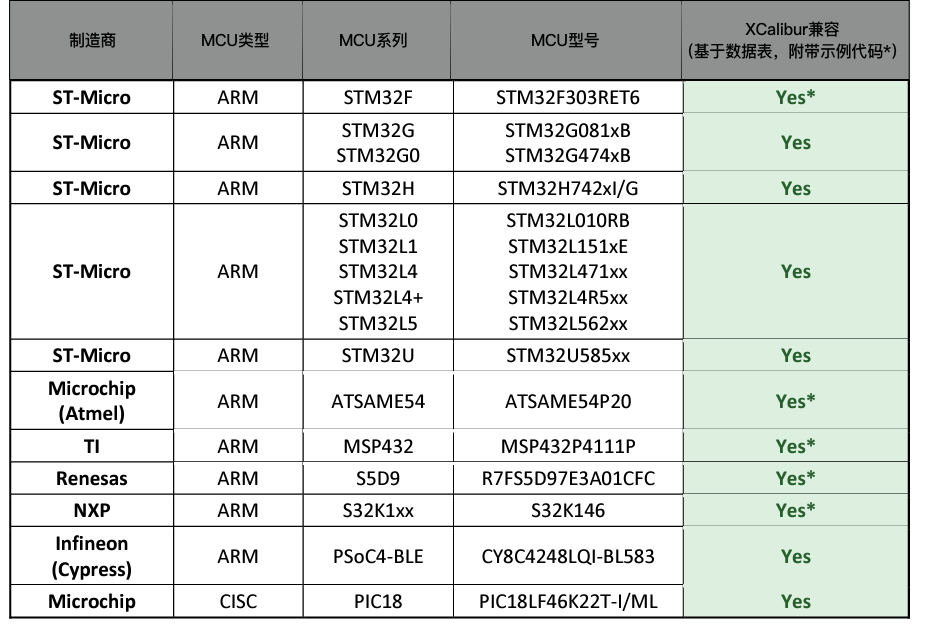Select the MCU型号 header cell
This screenshot has height=628, width=925.
coord(566,40)
